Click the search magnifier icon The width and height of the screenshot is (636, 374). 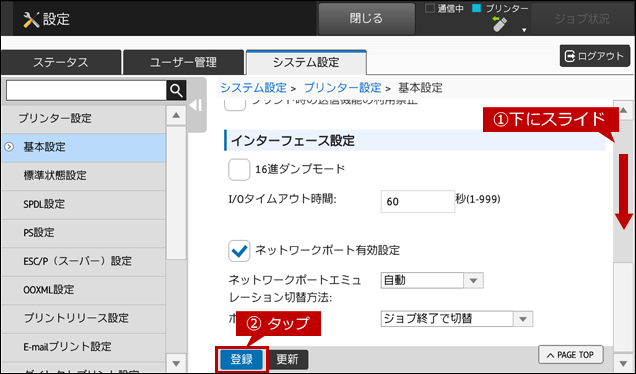coord(176,90)
